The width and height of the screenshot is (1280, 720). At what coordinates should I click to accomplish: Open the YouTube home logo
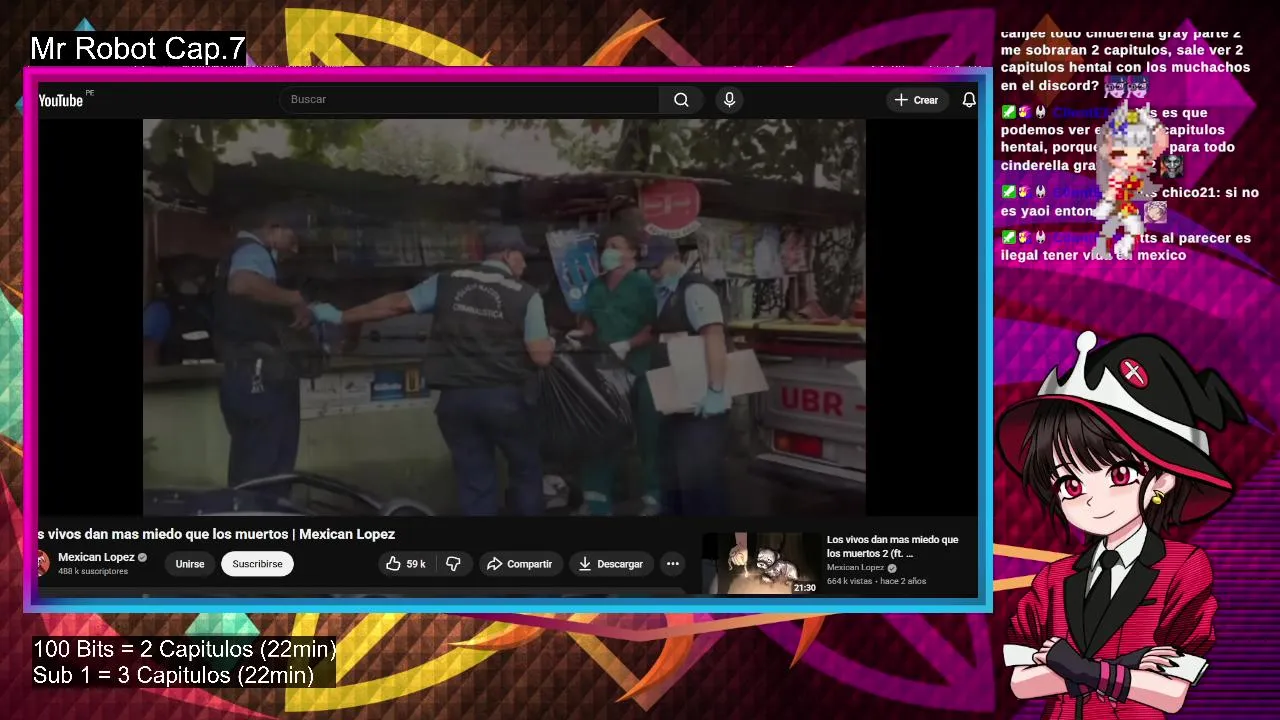click(x=61, y=100)
